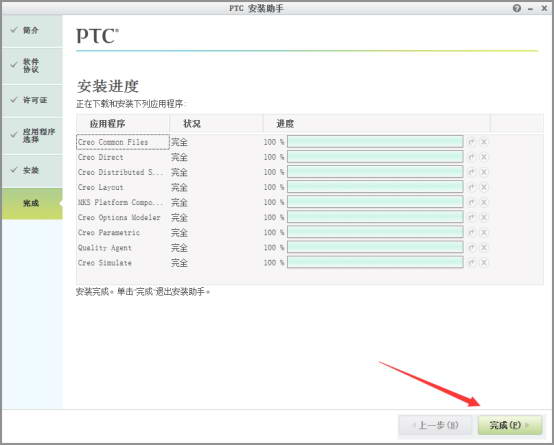Click cancel X icon for Creo Simulate
Viewport: 554px width, 446px height.
pyautogui.click(x=484, y=263)
